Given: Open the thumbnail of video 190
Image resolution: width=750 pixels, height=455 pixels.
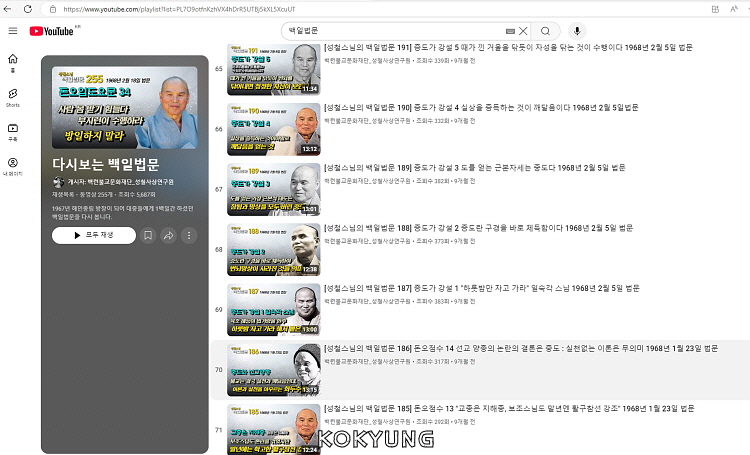Looking at the screenshot, I should click(x=274, y=129).
